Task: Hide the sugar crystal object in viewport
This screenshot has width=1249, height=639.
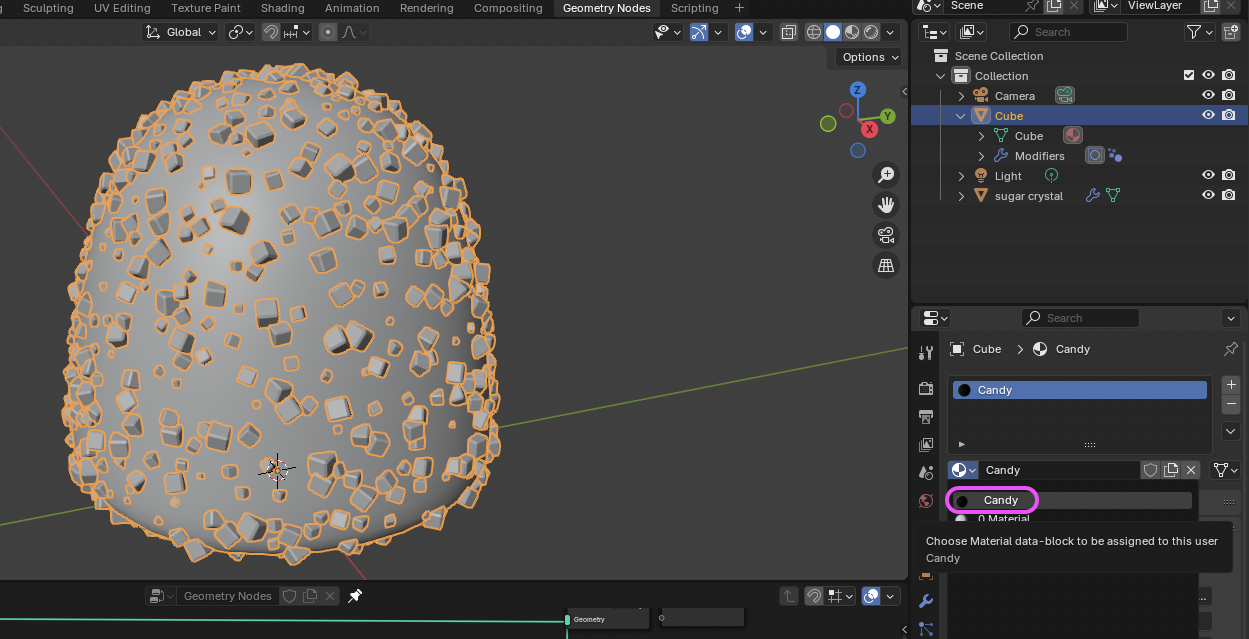Action: coord(1208,196)
